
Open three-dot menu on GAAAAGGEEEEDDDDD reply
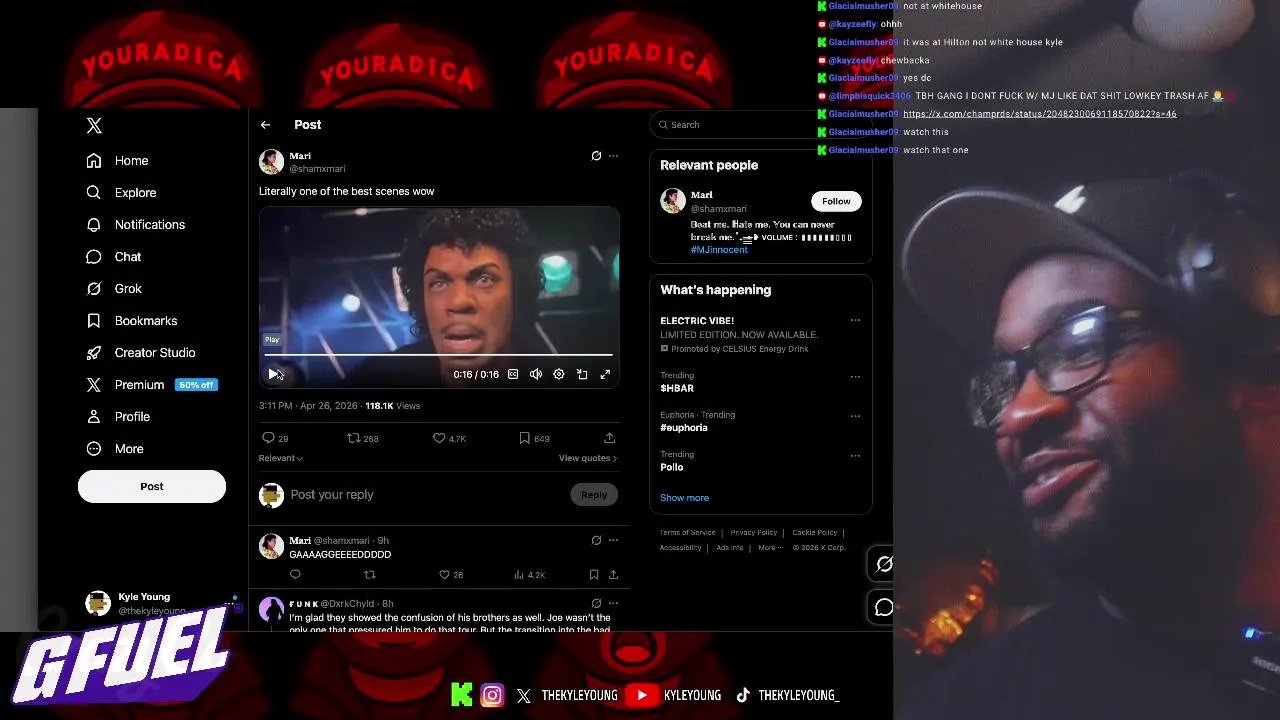[613, 540]
